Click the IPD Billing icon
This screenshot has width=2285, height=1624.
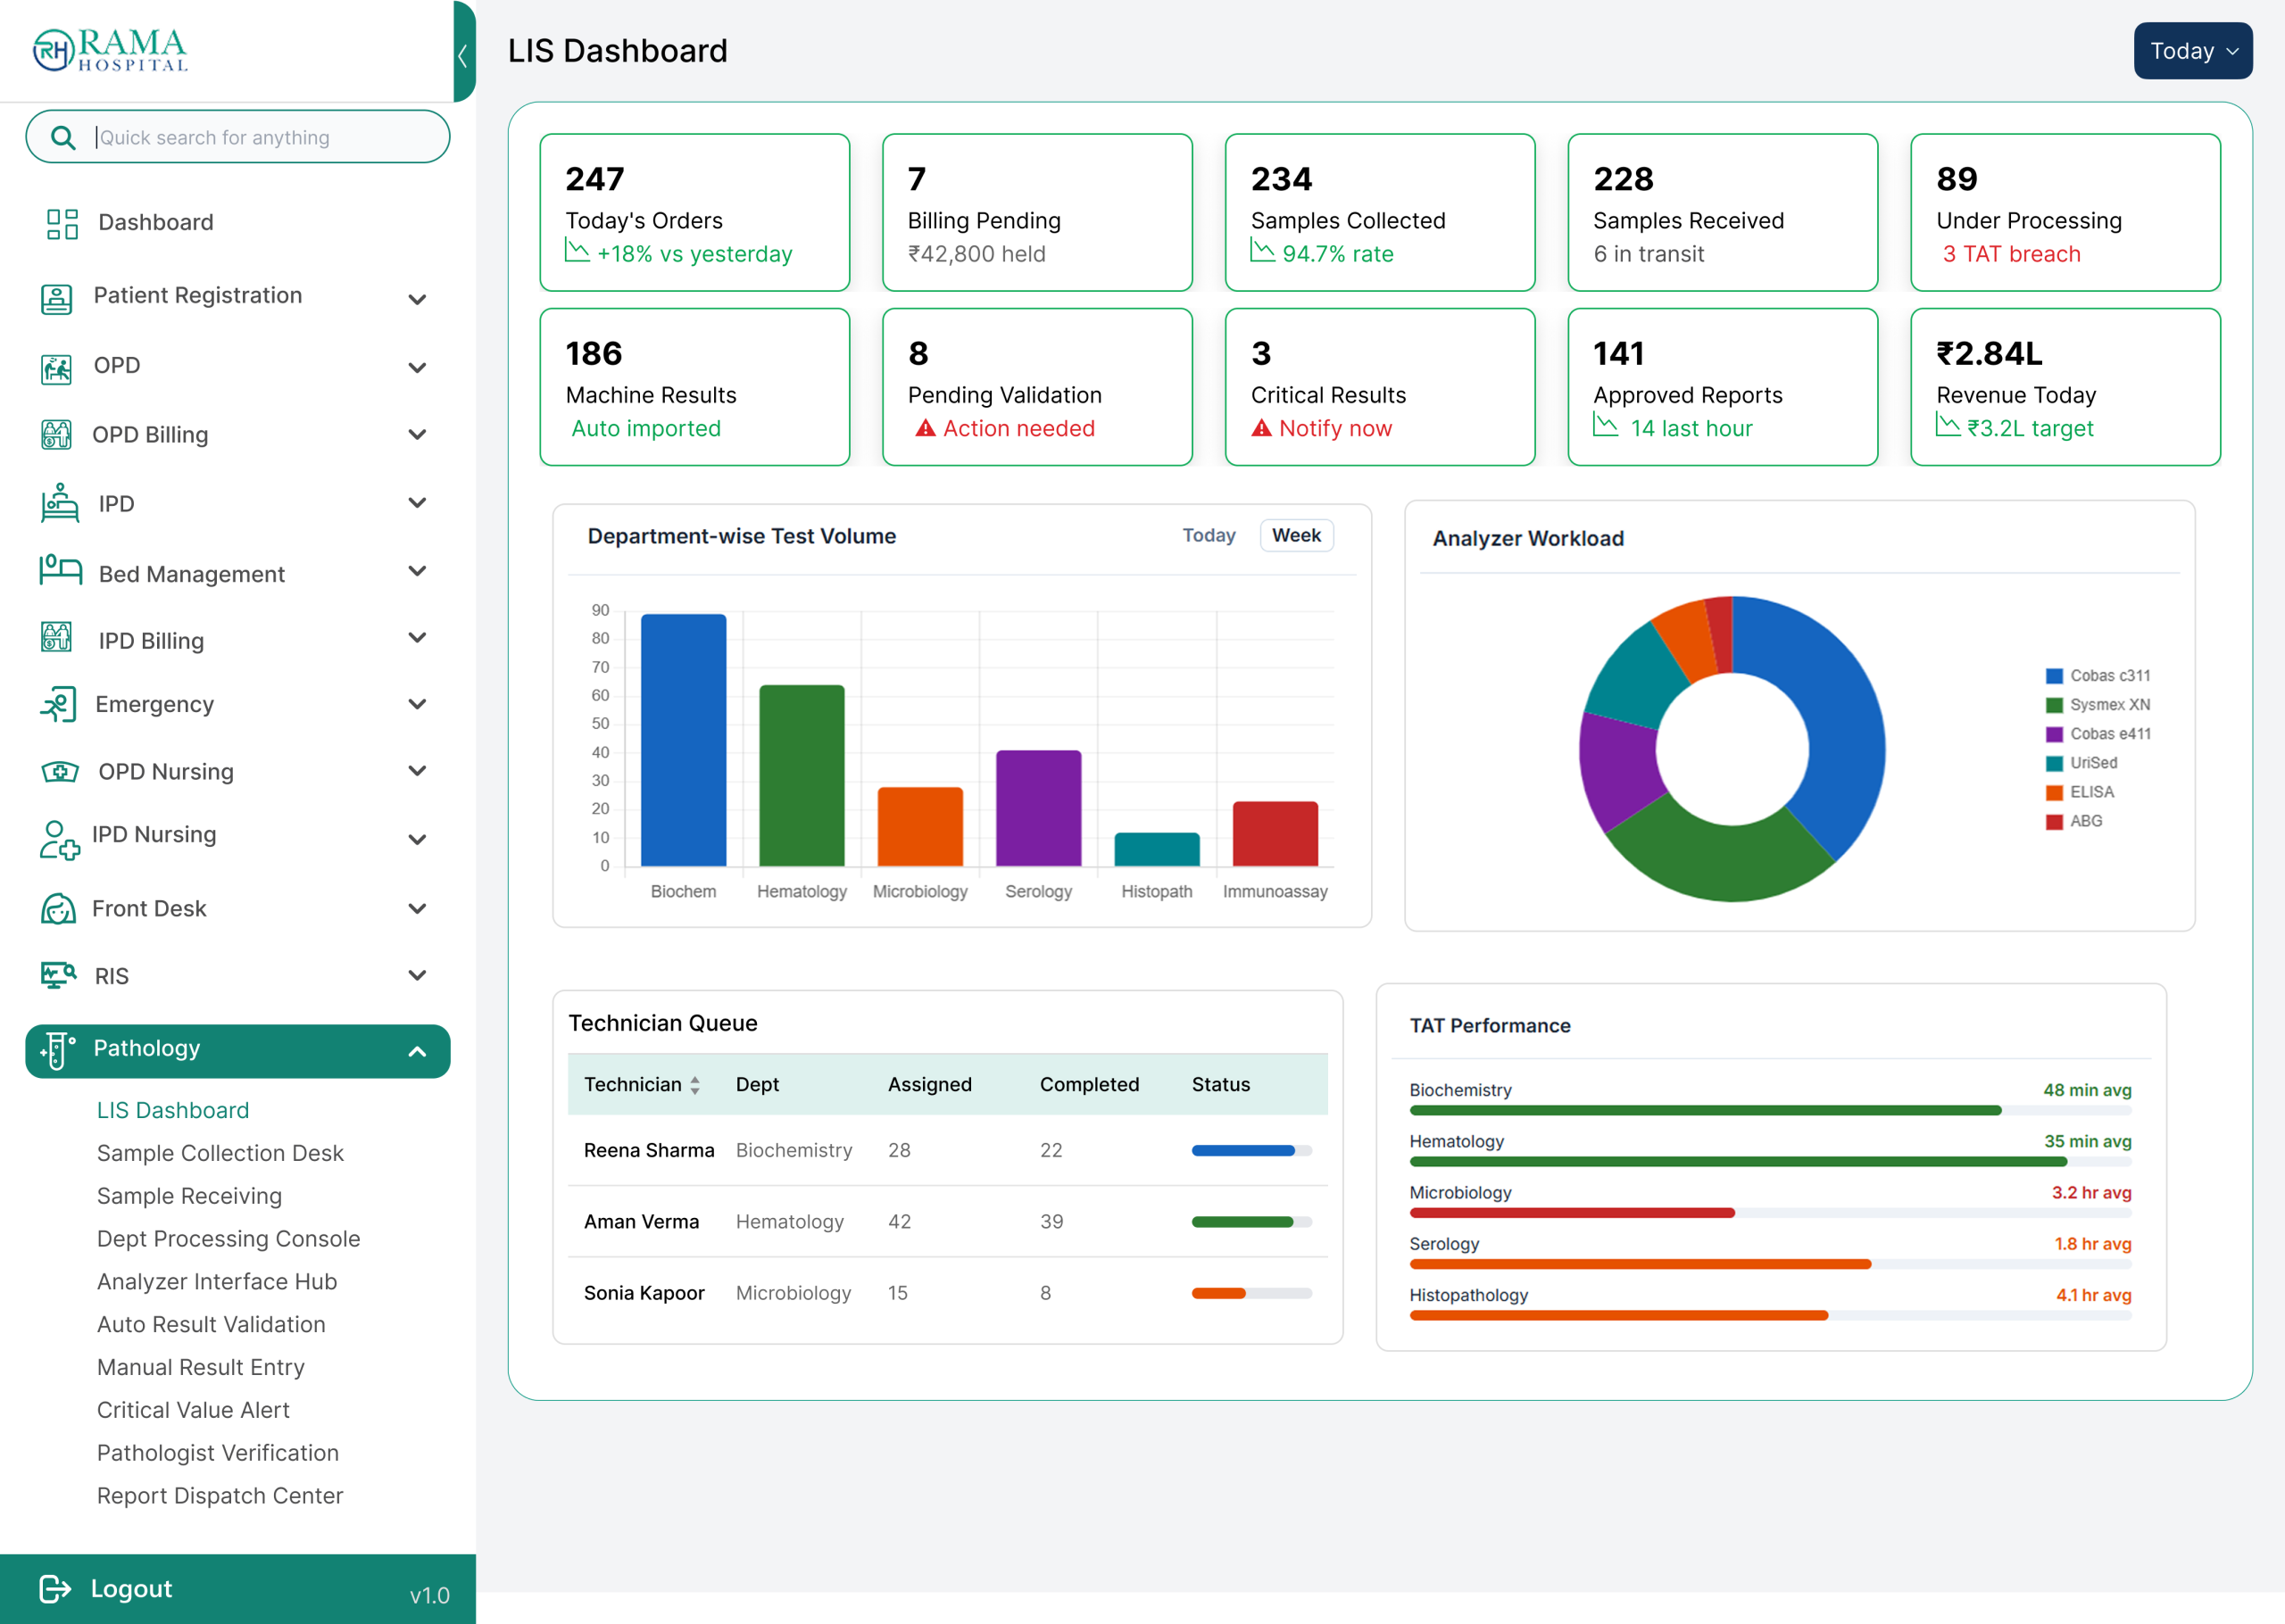point(56,637)
